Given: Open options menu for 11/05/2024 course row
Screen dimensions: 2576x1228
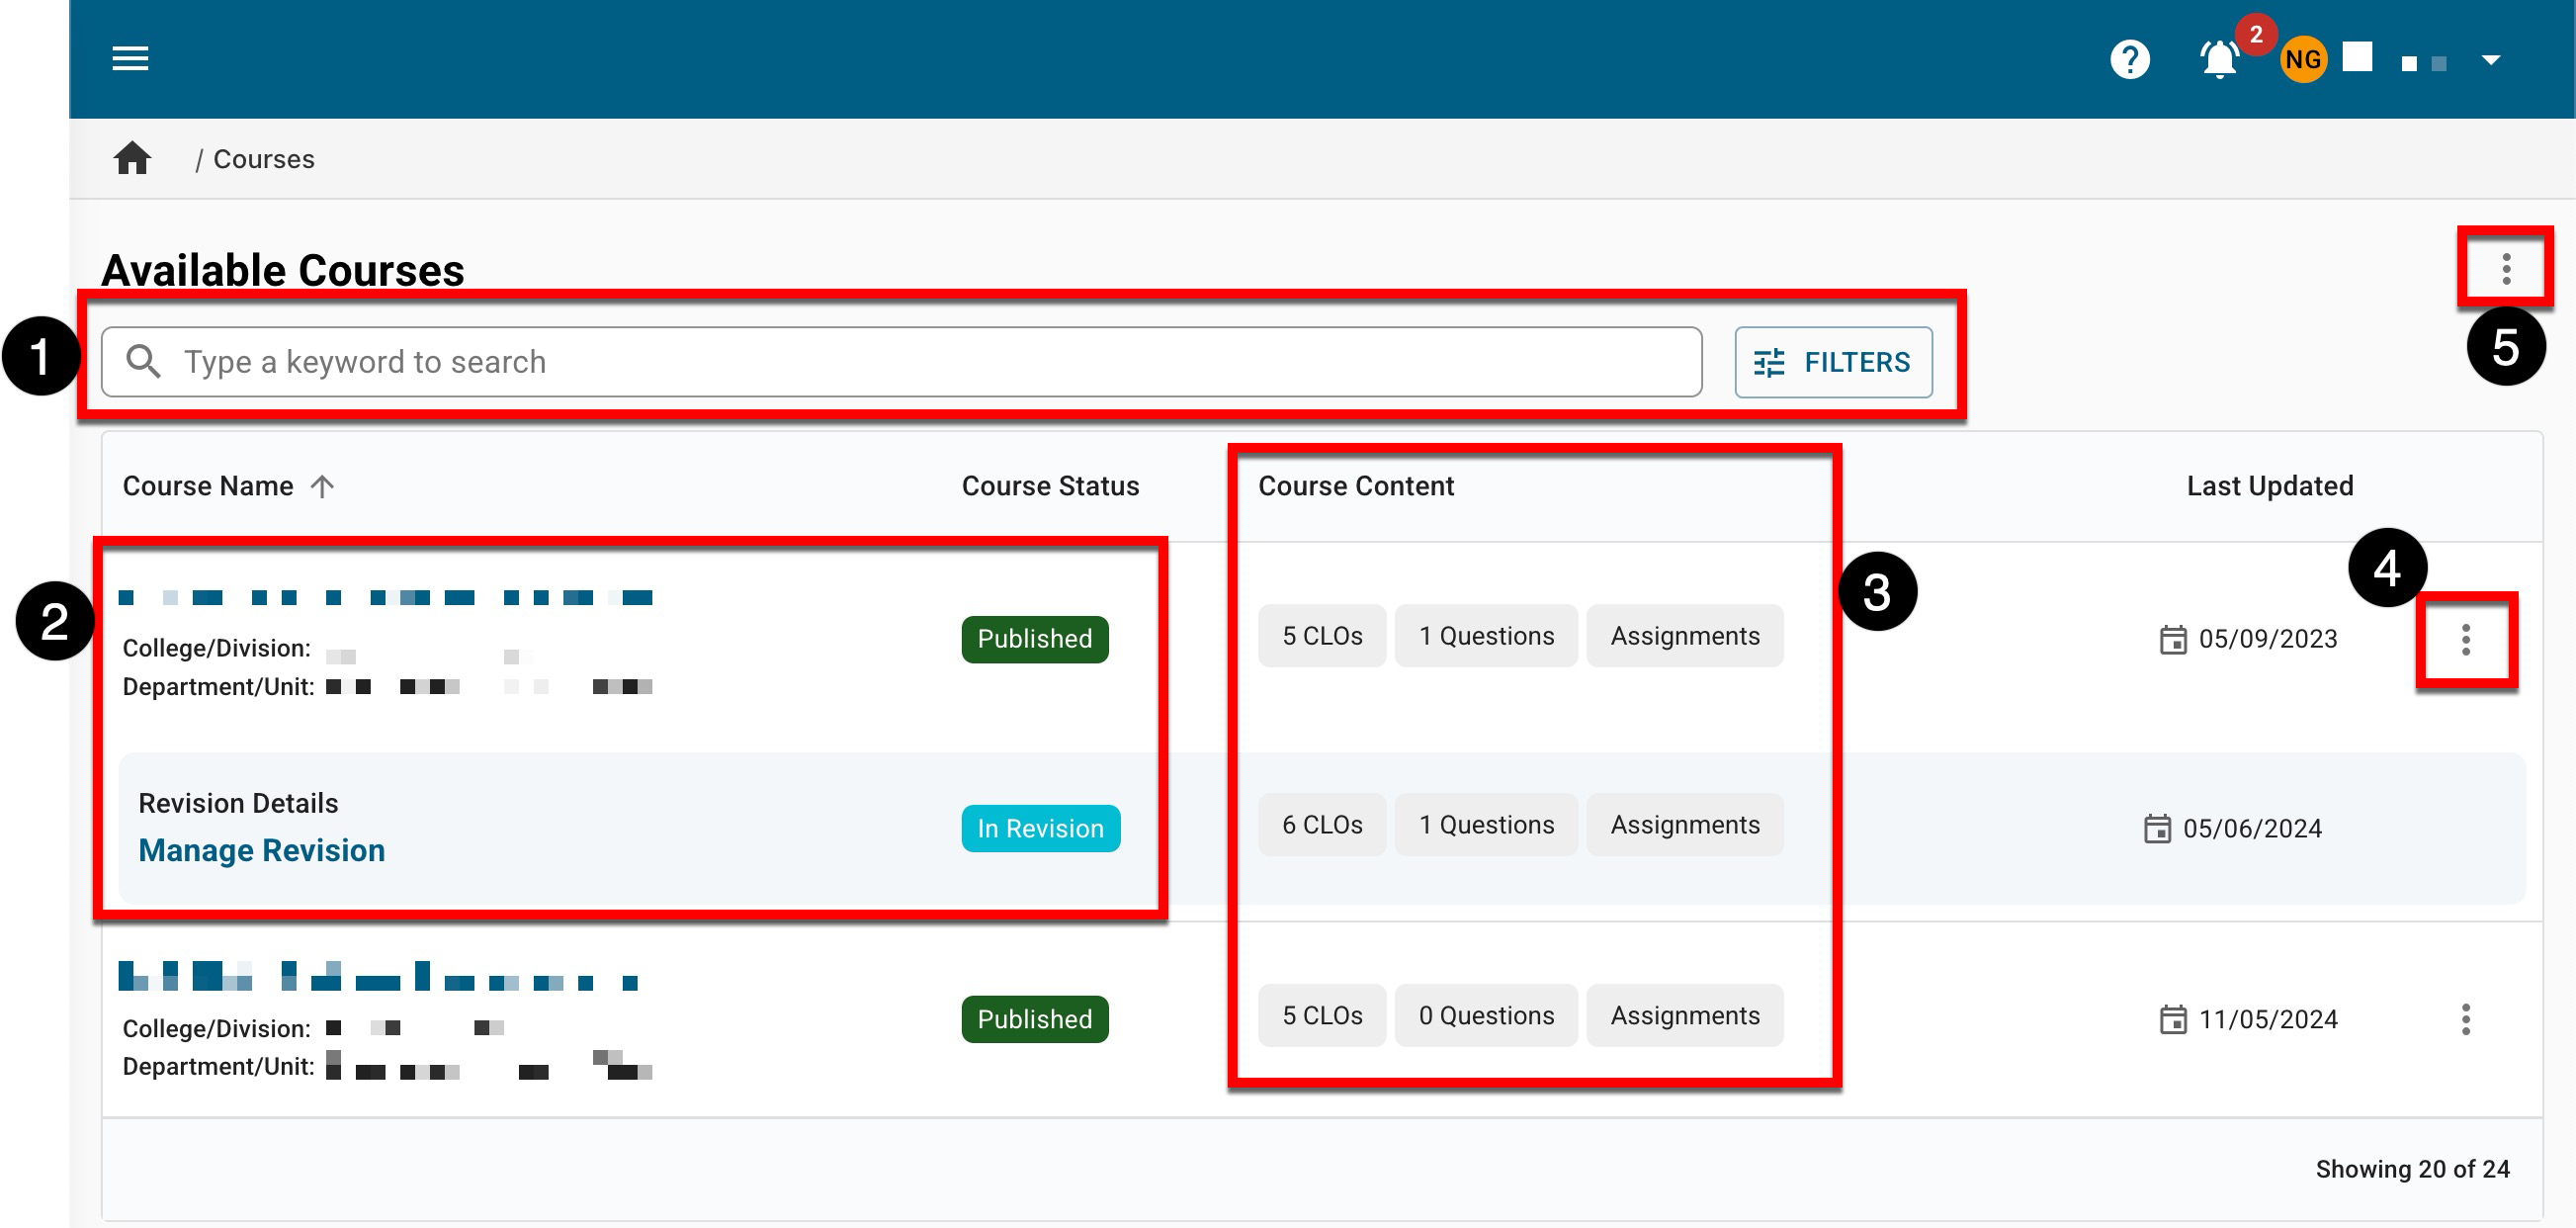Looking at the screenshot, I should coord(2465,1019).
